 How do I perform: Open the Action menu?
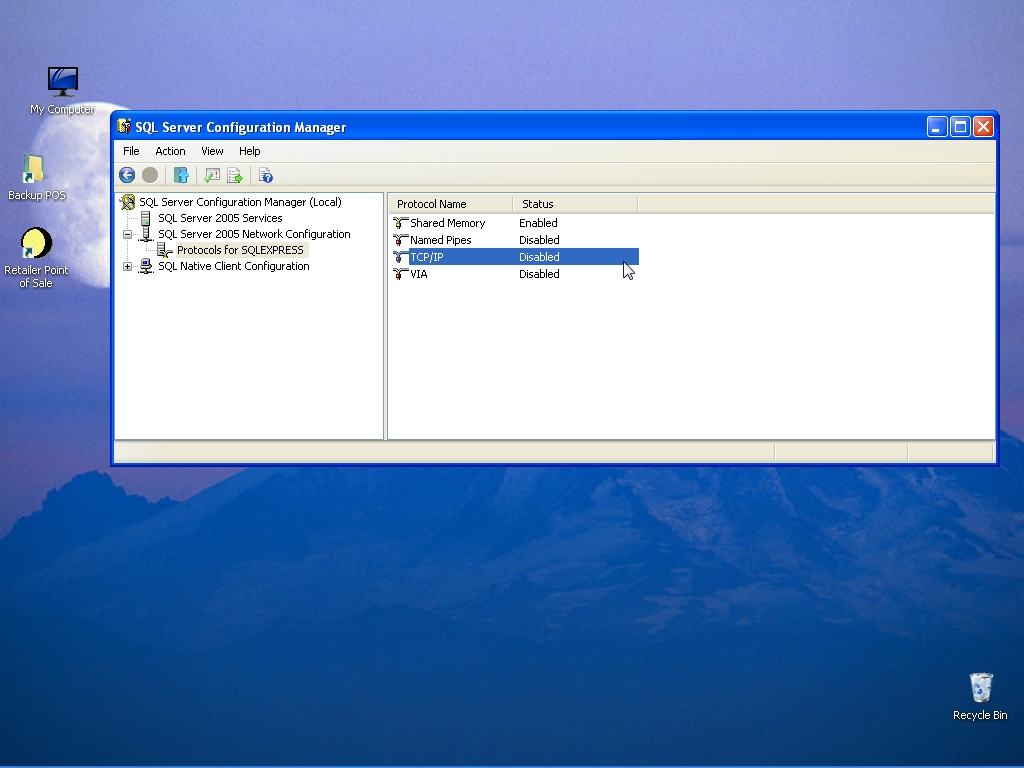[x=170, y=151]
